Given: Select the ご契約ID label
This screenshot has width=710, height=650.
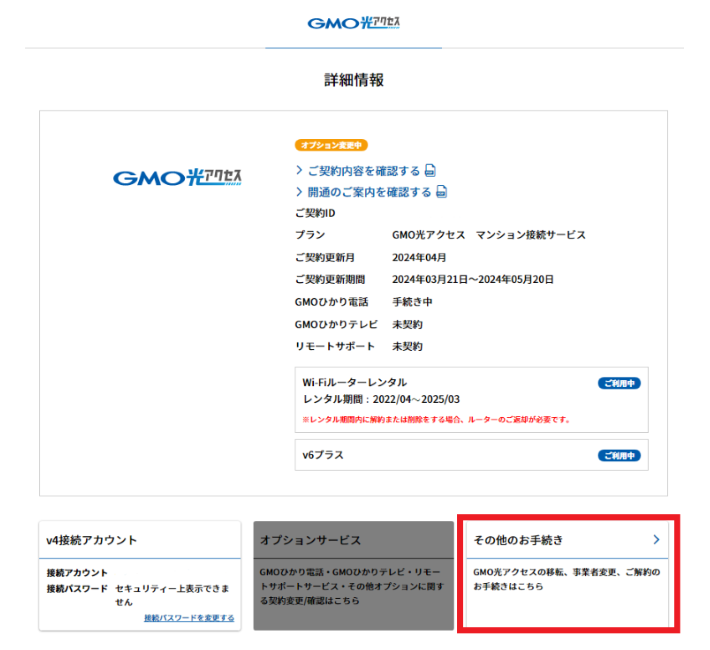Looking at the screenshot, I should (315, 213).
